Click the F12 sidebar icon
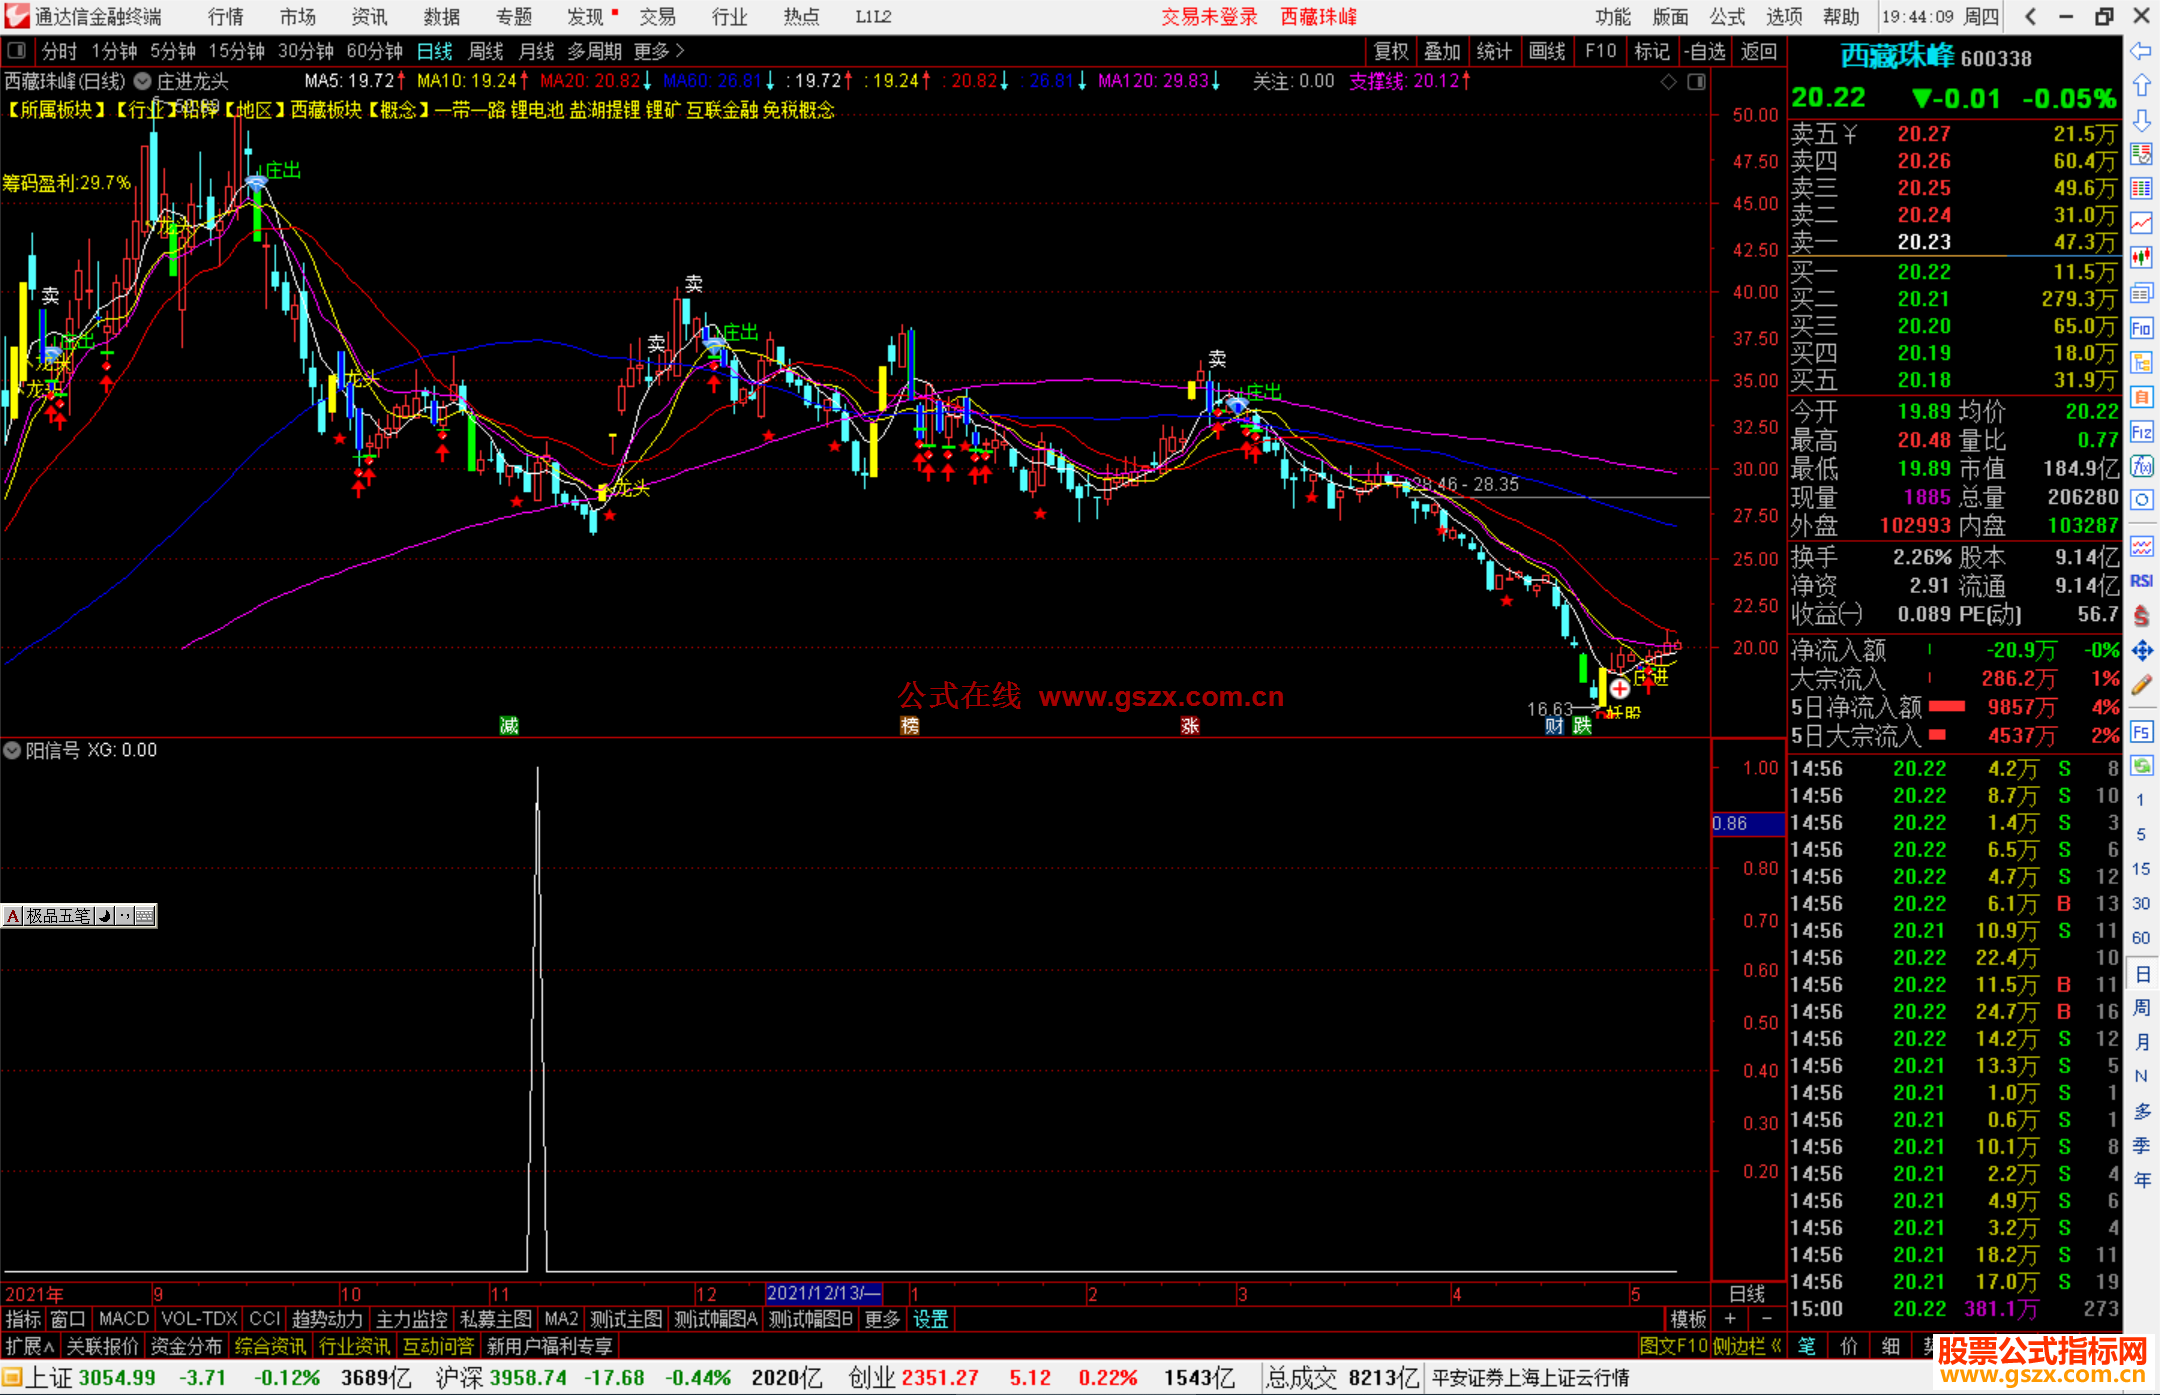This screenshot has width=2160, height=1395. pyautogui.click(x=2141, y=432)
